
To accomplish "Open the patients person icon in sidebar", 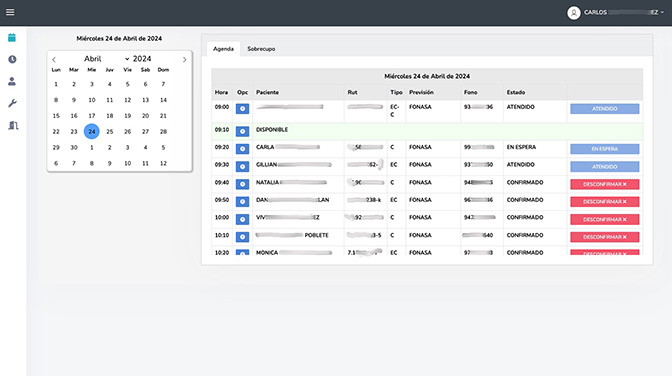I will [12, 81].
